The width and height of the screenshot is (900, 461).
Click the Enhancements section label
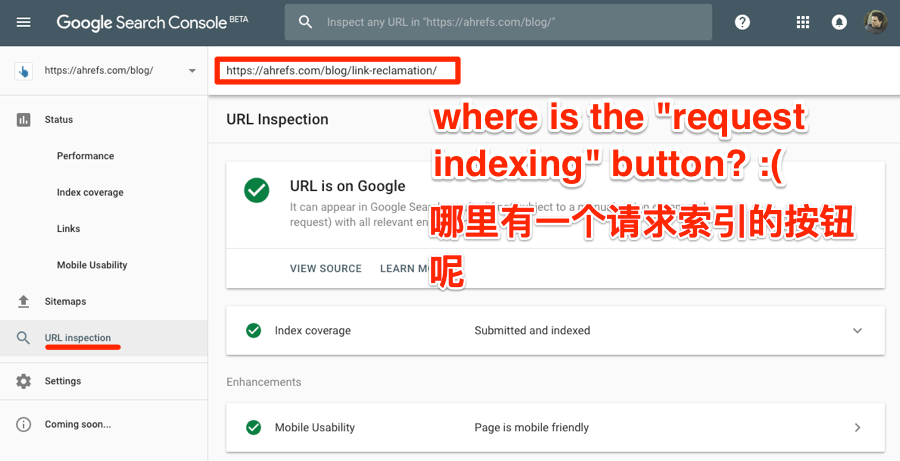pyautogui.click(x=263, y=382)
